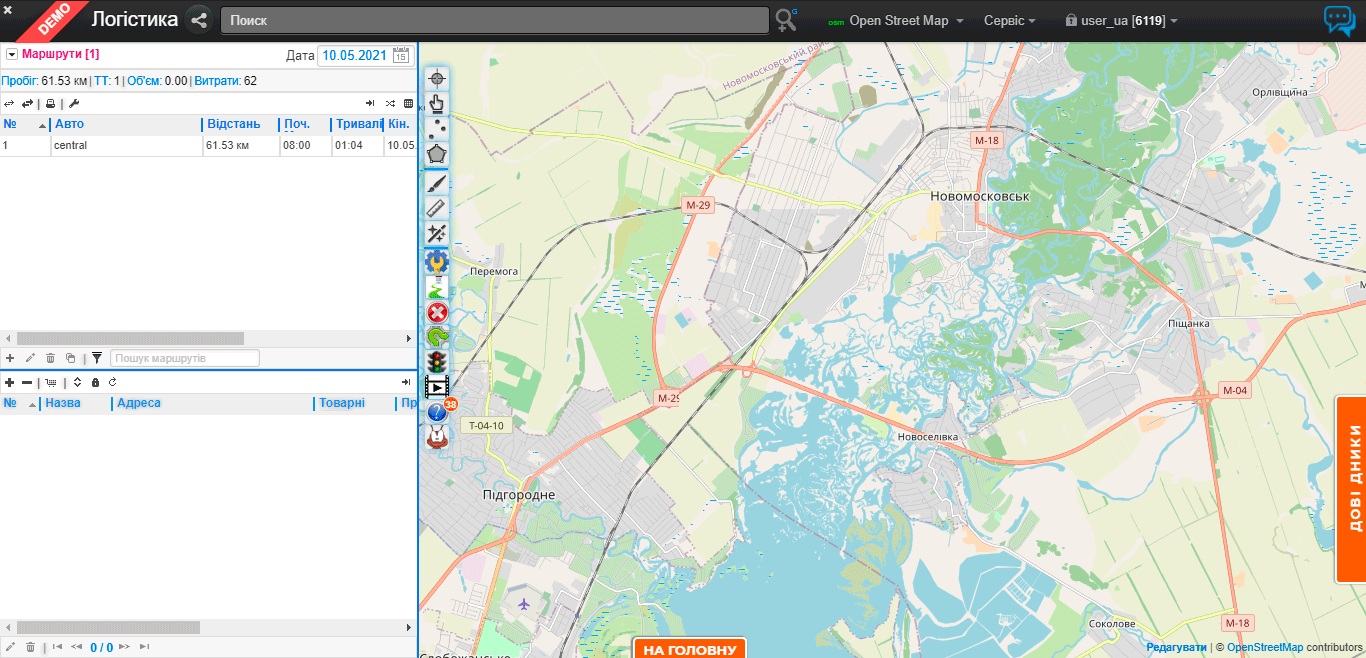
Task: Click the print icon in routes toolbar
Action: (x=51, y=103)
